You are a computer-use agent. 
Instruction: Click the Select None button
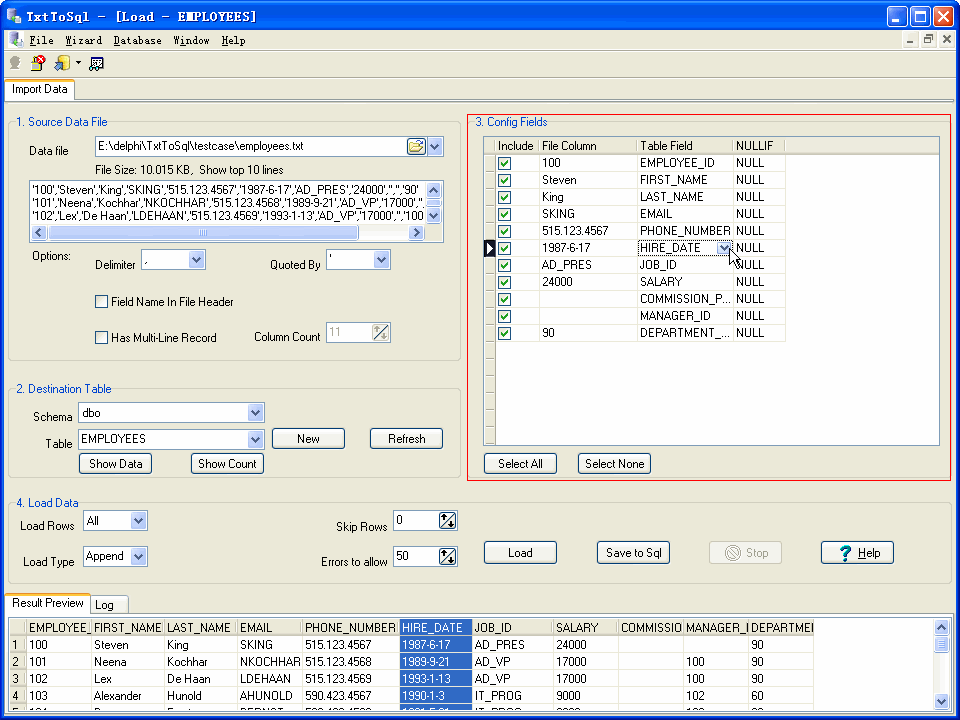pyautogui.click(x=615, y=463)
